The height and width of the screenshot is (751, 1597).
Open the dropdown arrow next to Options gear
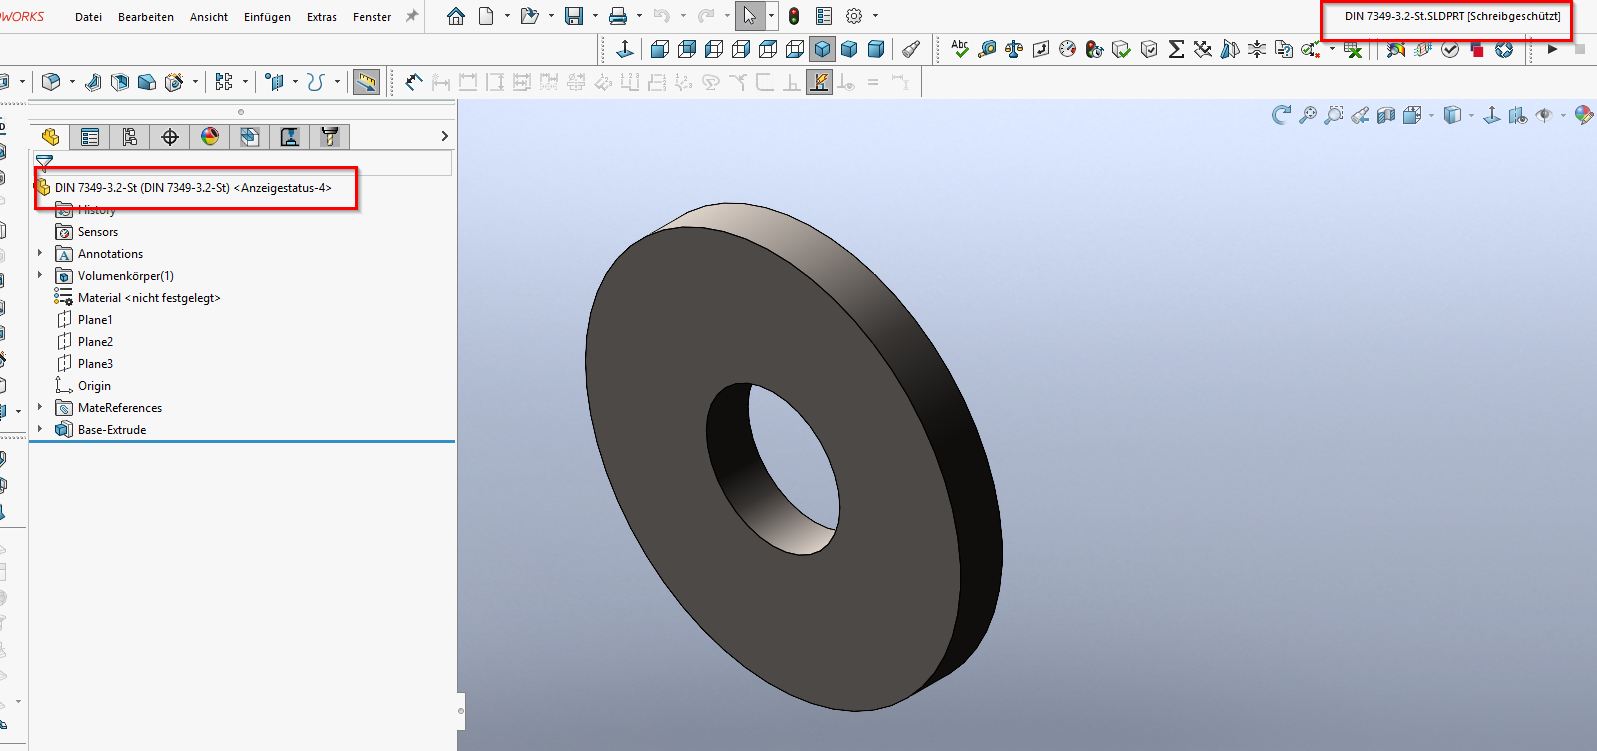(875, 16)
